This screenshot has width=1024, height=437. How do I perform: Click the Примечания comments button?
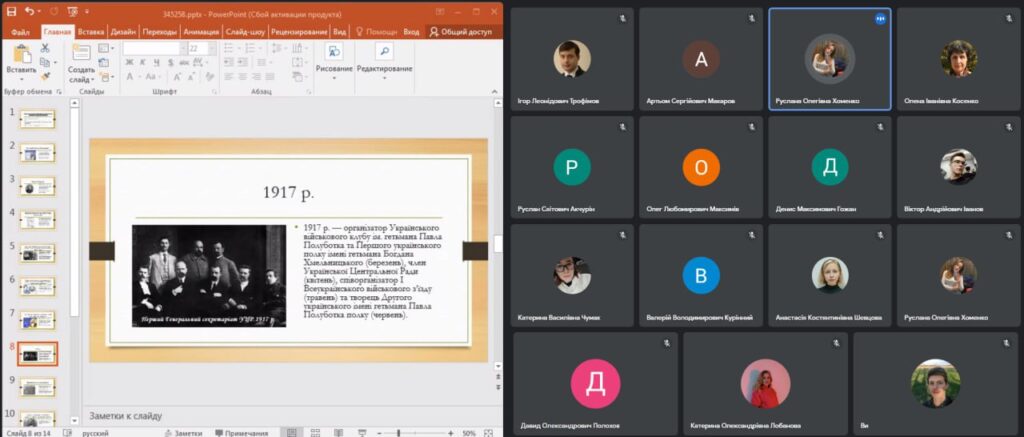click(x=240, y=433)
